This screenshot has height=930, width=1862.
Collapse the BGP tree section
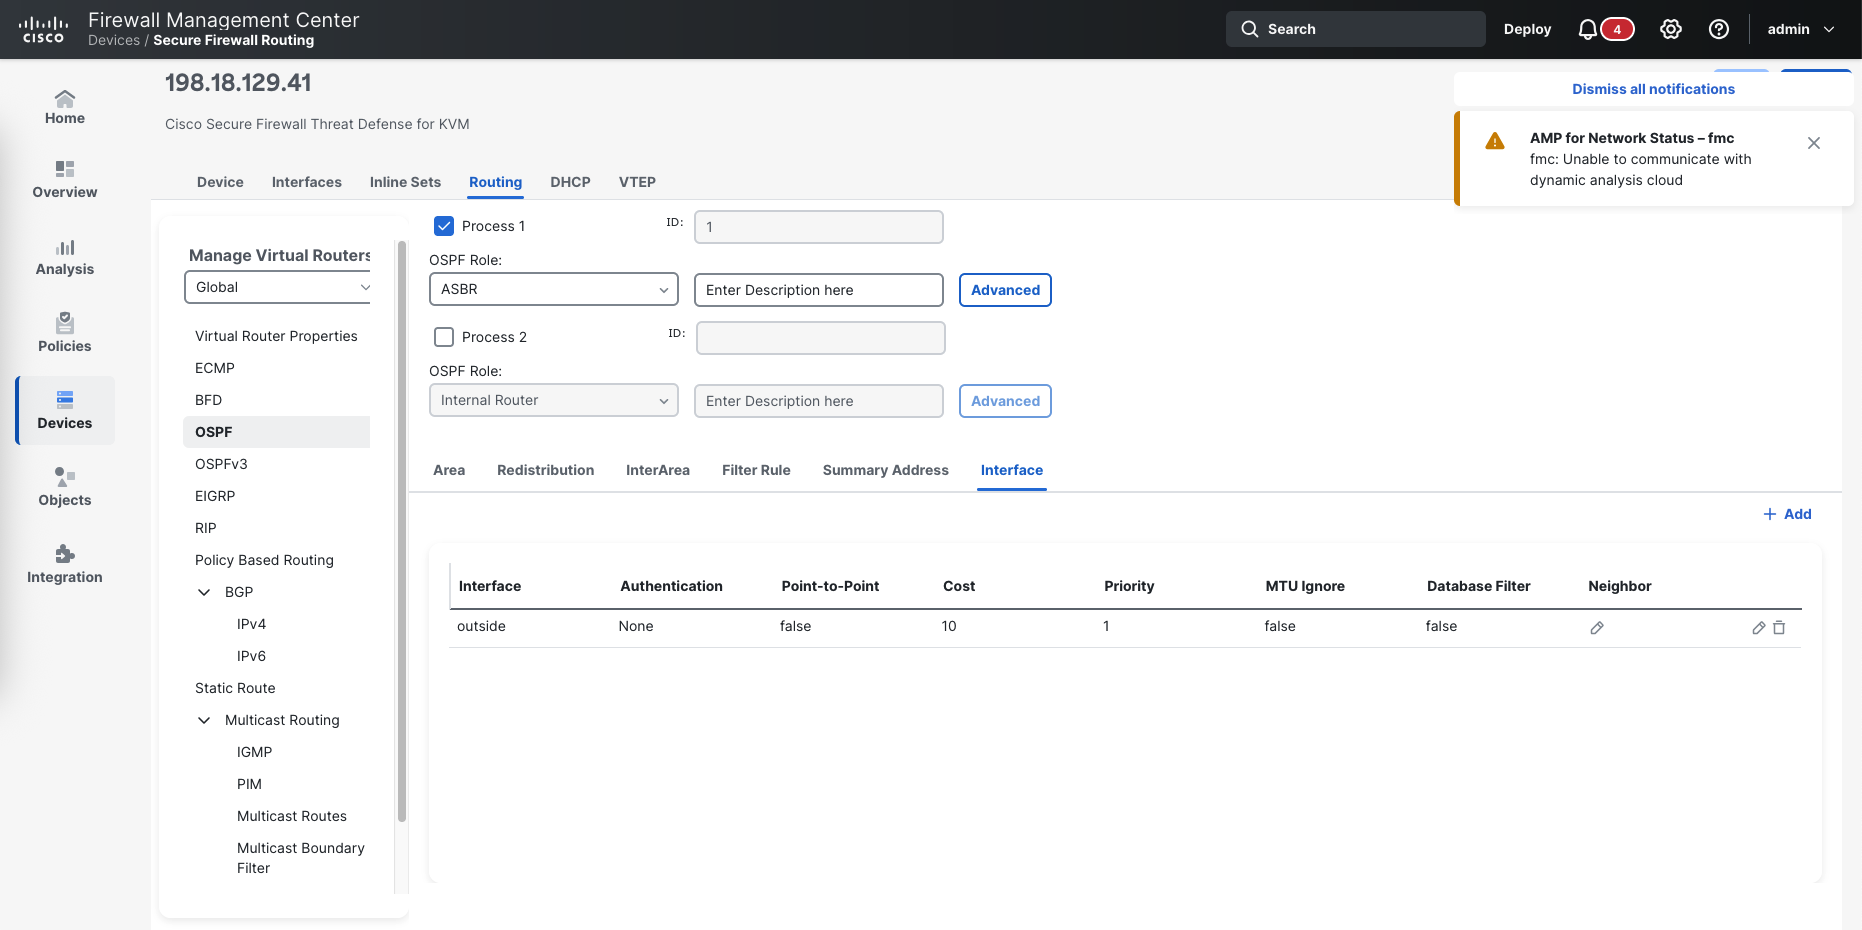click(204, 592)
